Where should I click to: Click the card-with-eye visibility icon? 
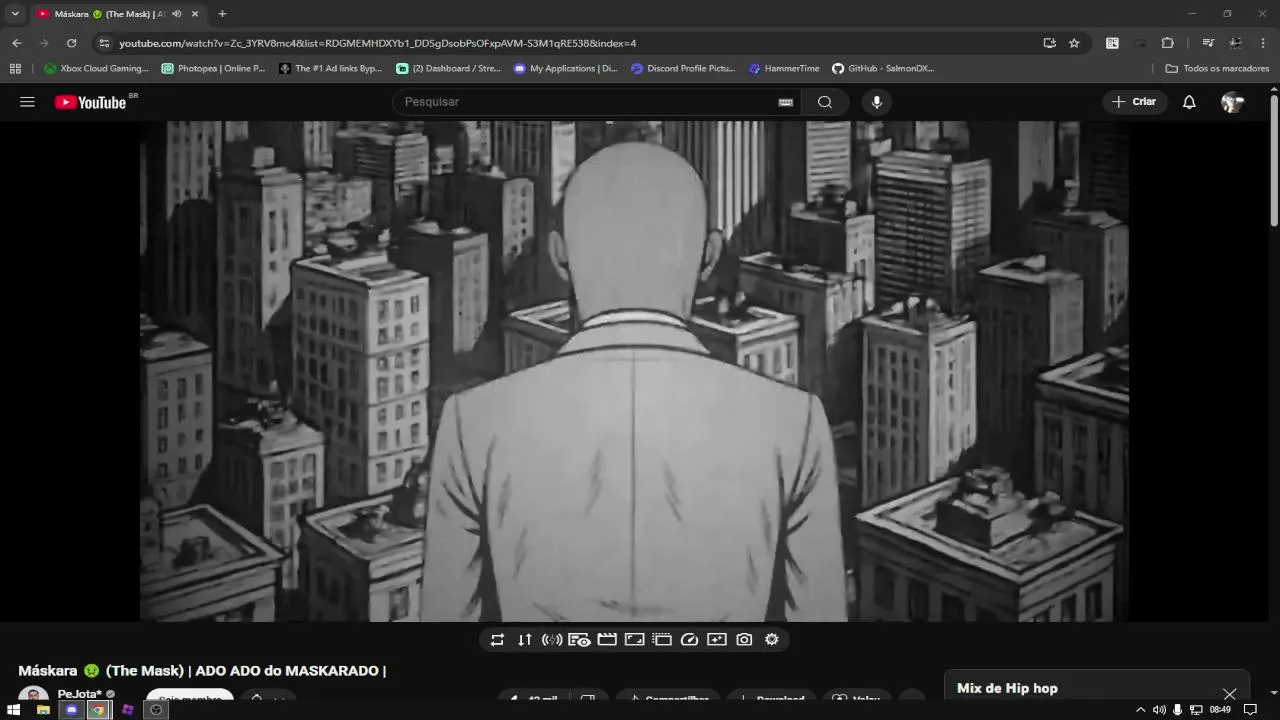[579, 640]
